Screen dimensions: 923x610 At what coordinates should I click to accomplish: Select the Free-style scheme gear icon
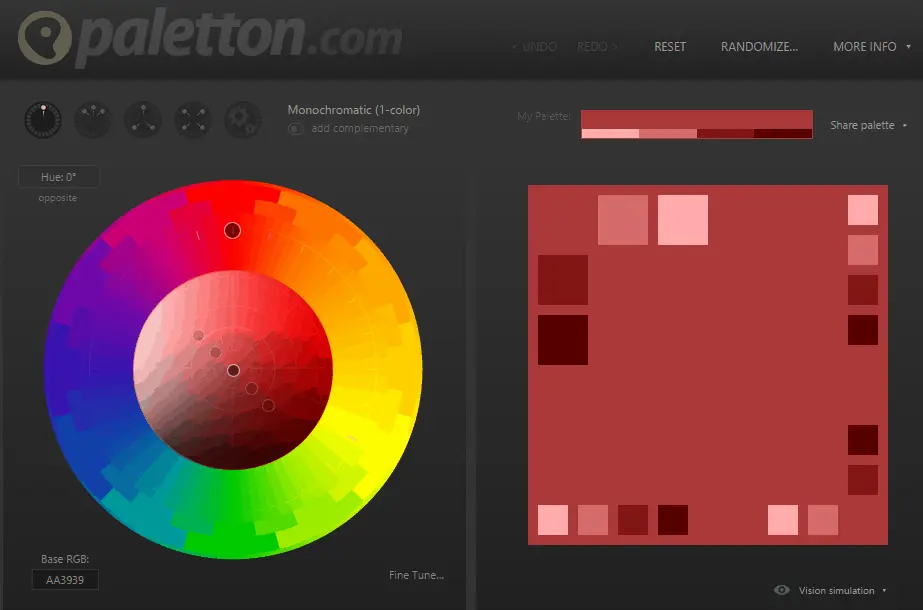[x=243, y=120]
